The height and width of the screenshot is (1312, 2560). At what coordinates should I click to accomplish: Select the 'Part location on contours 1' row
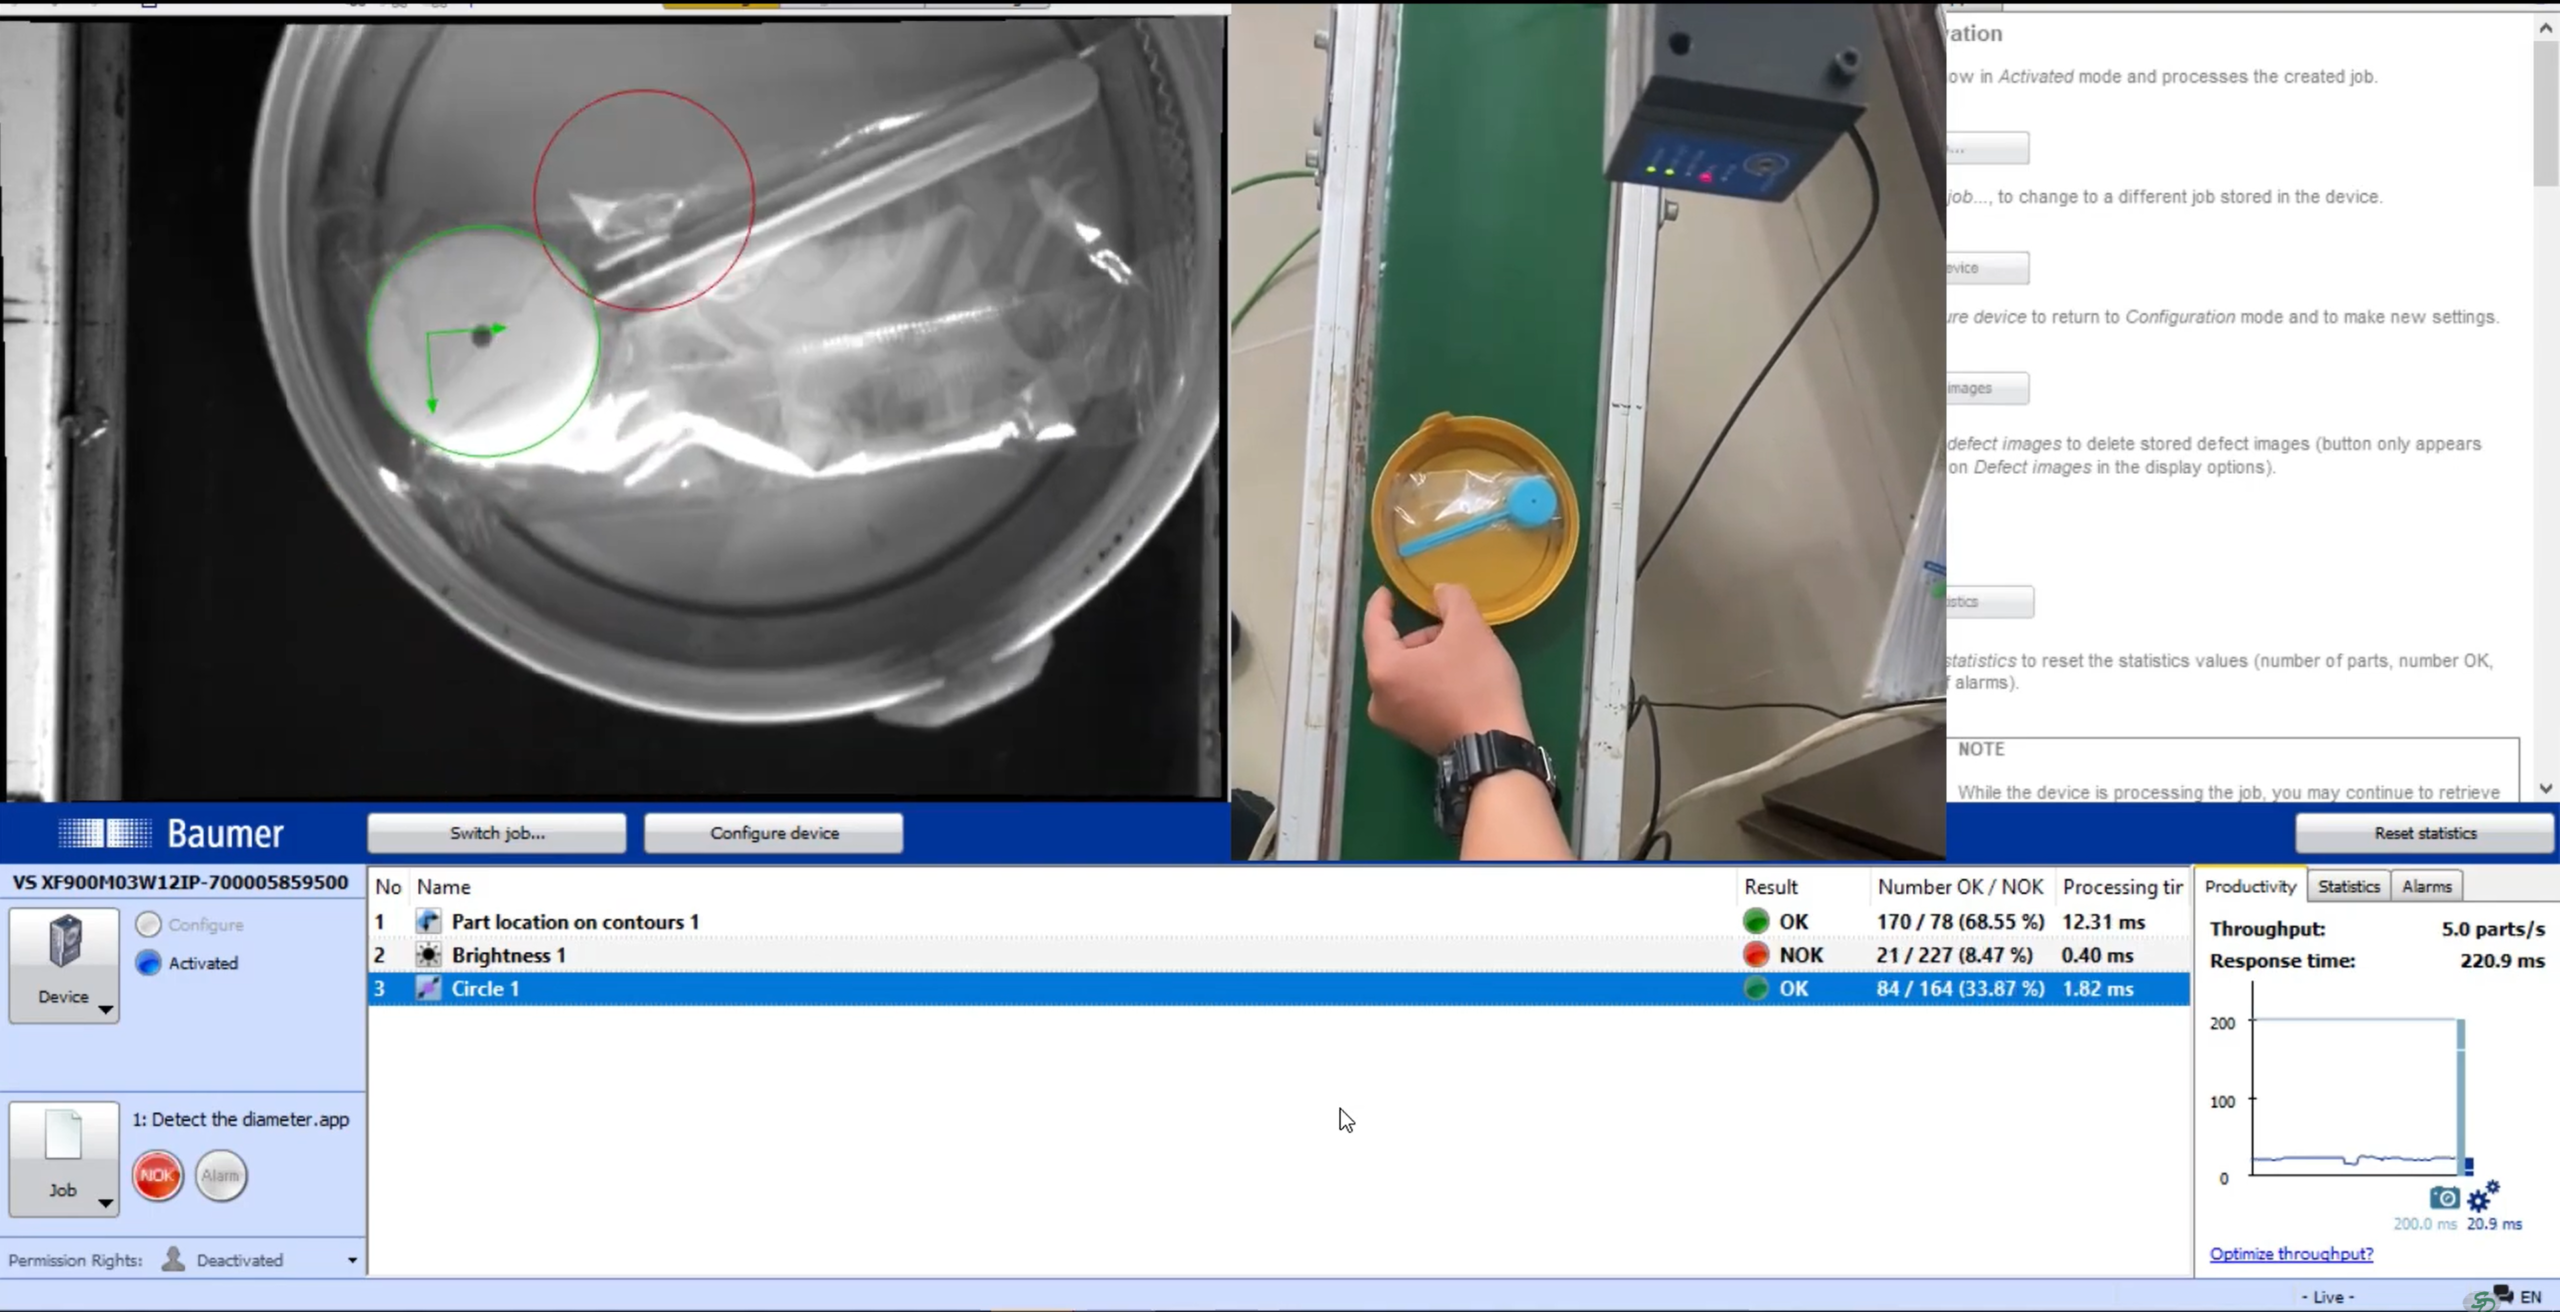click(1279, 921)
